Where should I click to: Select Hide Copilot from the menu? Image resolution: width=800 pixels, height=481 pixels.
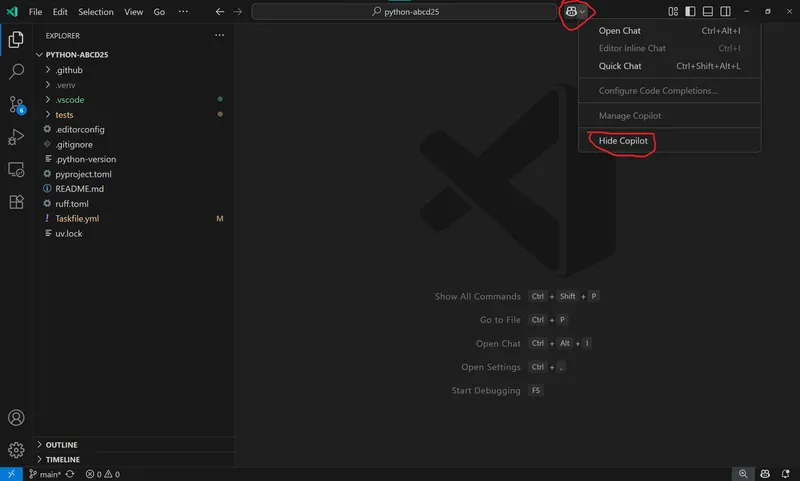point(623,141)
